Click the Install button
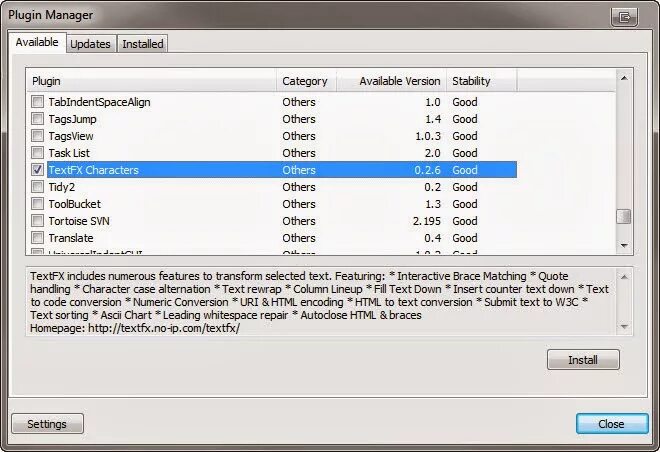Screen dimensions: 660x452 583,360
